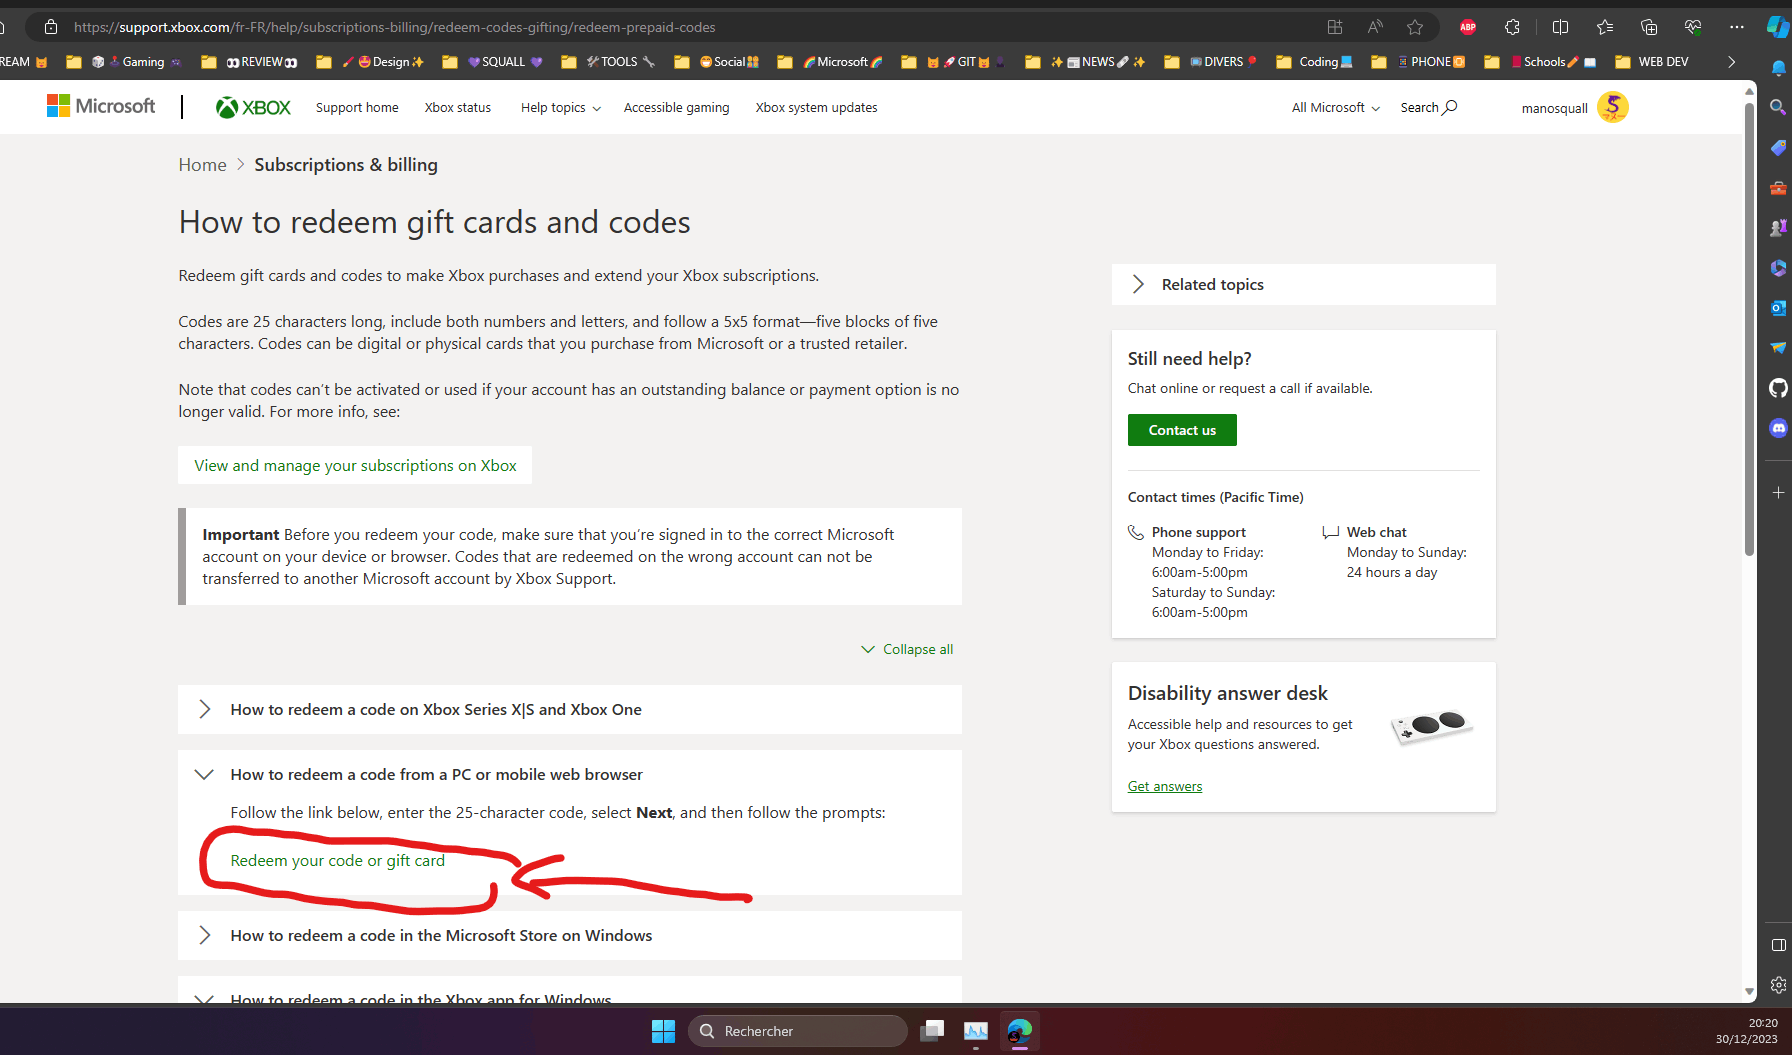Go to Home breadcrumb link
The image size is (1792, 1055).
point(202,165)
